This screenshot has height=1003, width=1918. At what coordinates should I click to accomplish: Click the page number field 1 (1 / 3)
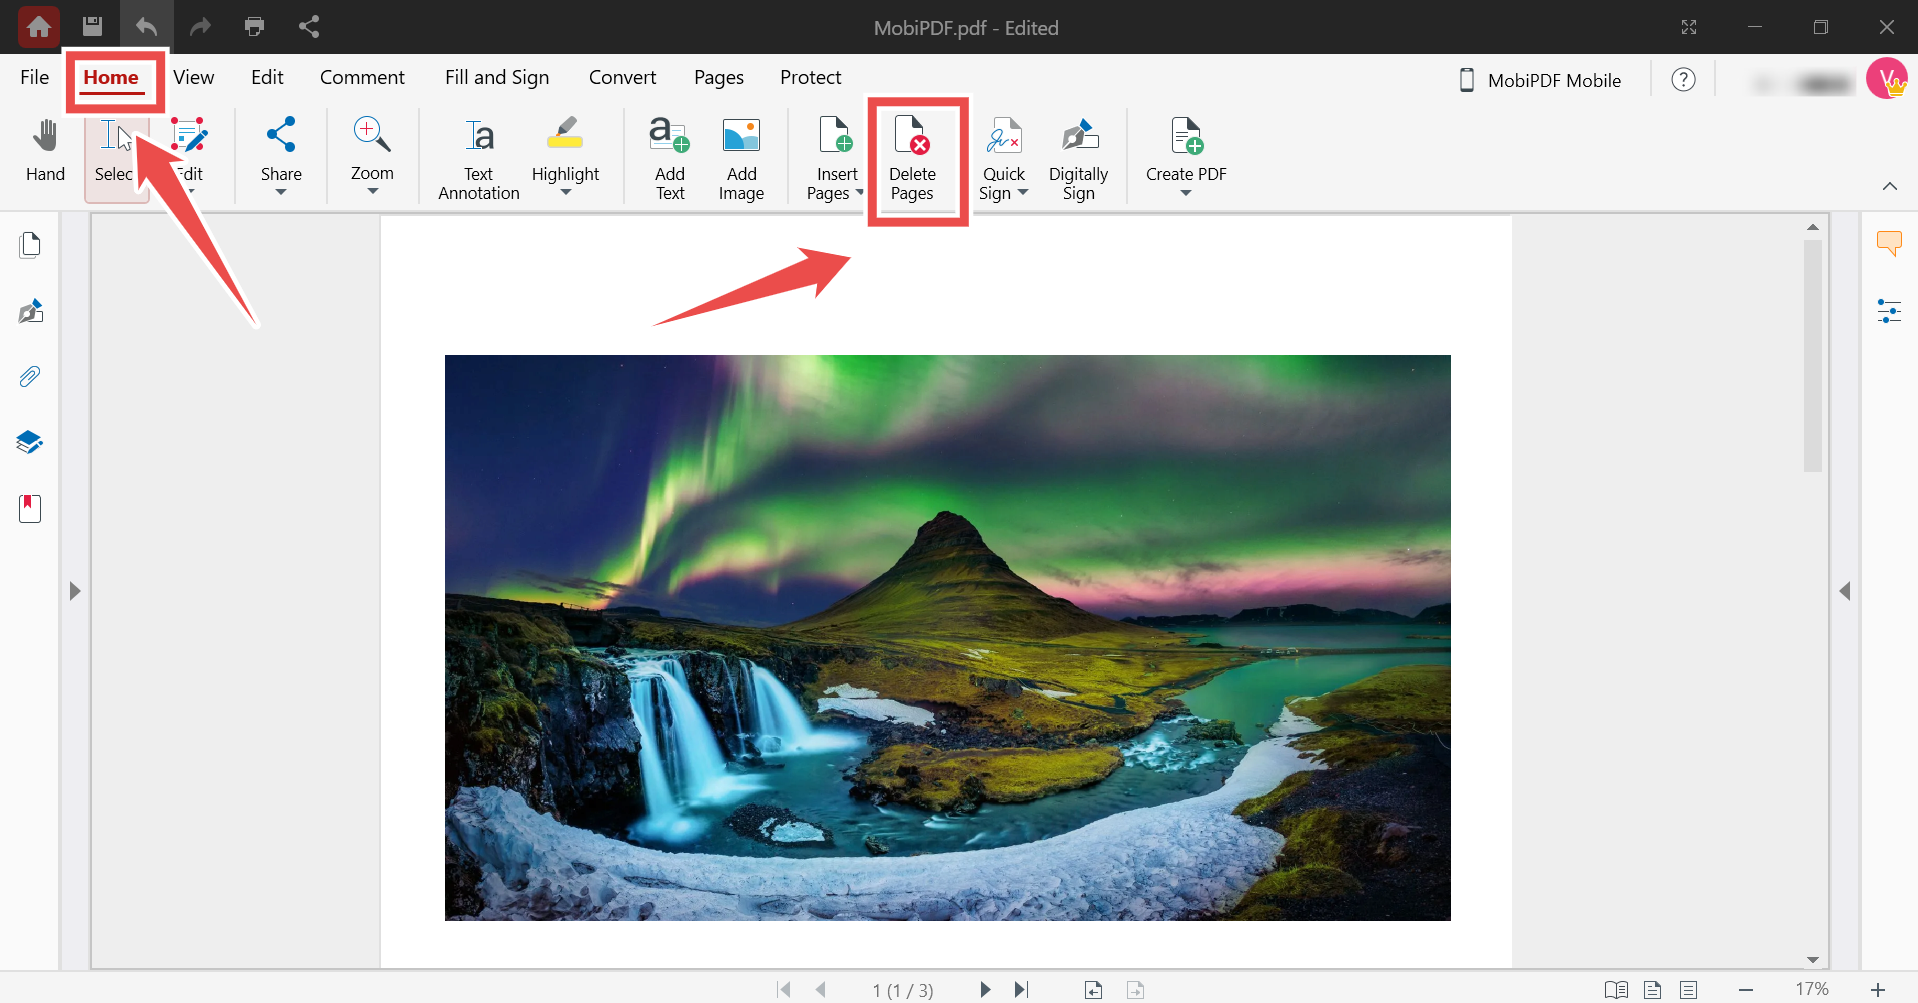[x=903, y=990]
